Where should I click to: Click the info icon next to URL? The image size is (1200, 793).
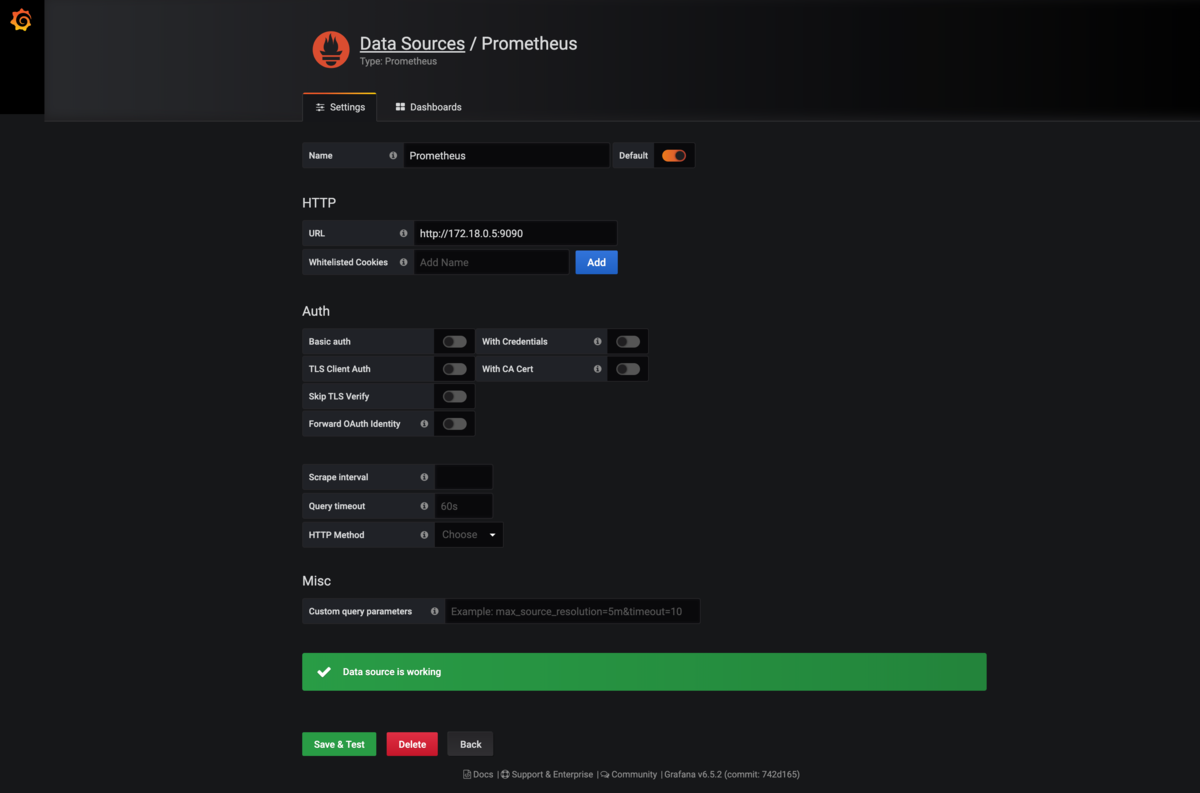pos(403,233)
